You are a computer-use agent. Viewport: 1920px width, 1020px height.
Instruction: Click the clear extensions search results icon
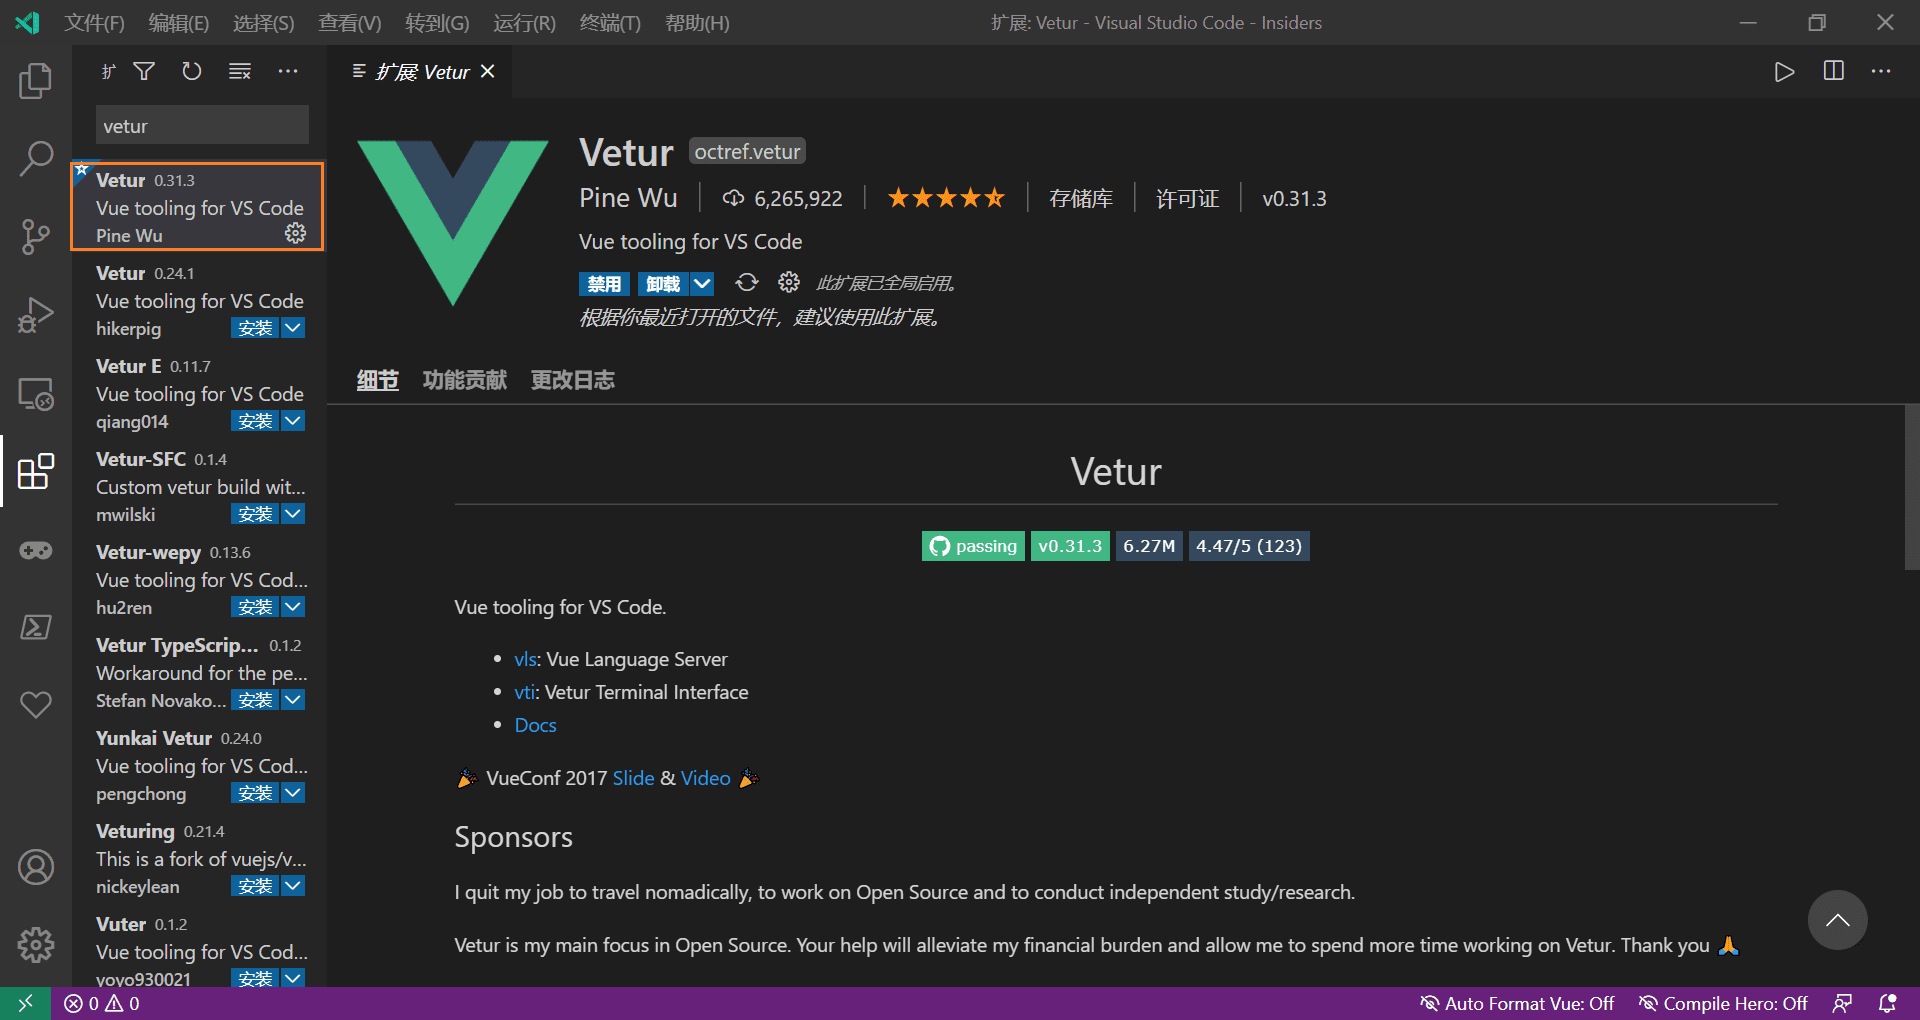[x=240, y=71]
